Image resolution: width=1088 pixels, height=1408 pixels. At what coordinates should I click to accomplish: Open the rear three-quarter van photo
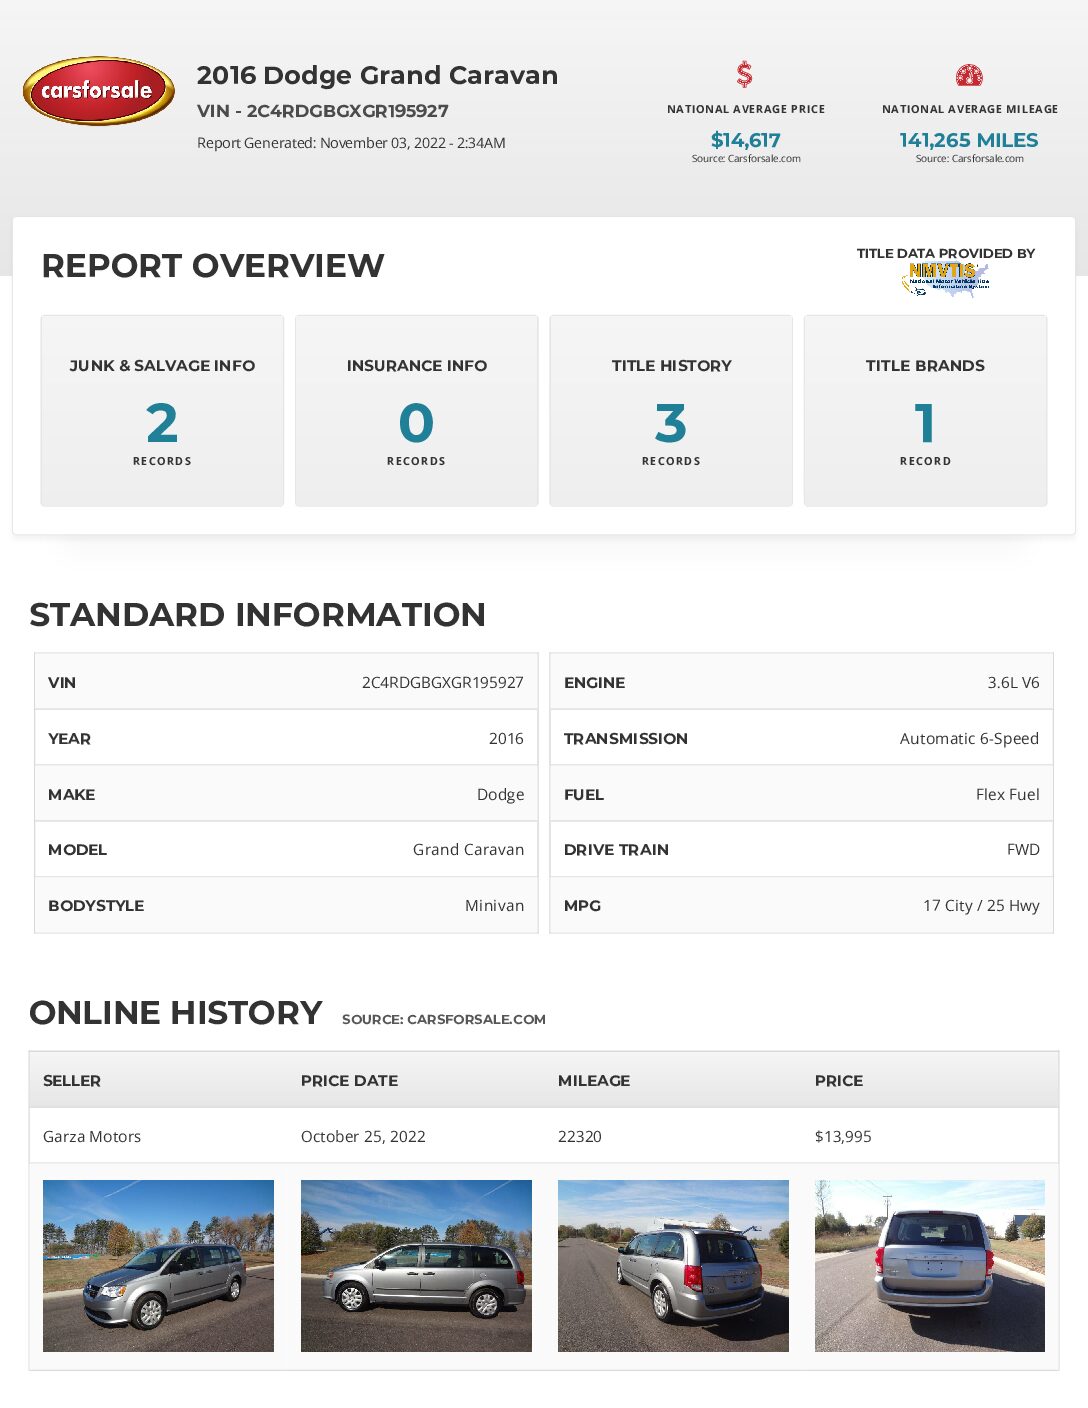pyautogui.click(x=673, y=1266)
